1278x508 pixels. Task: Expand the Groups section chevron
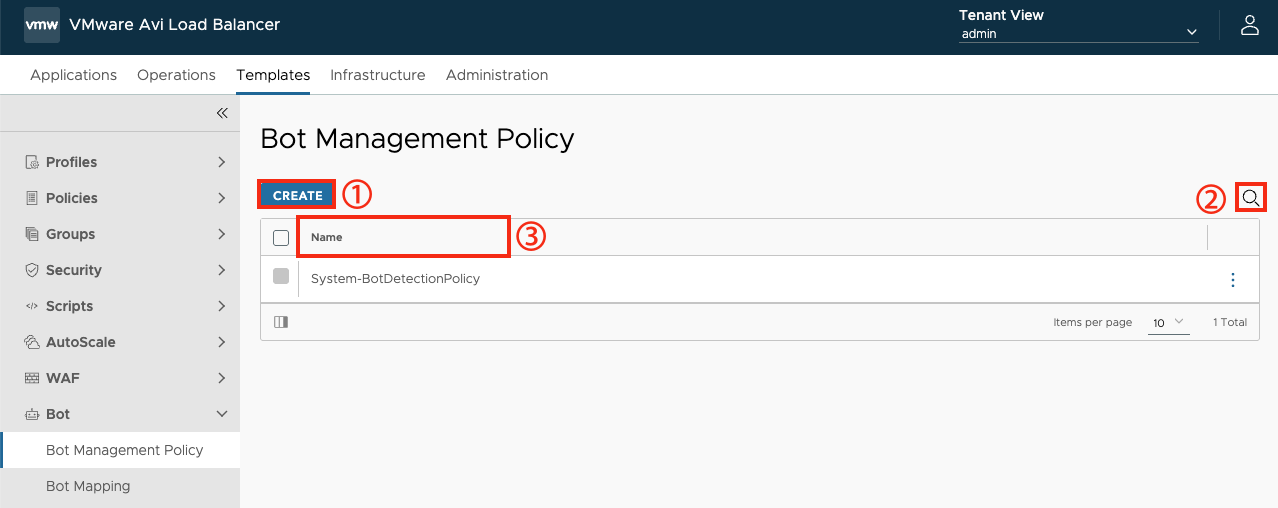[222, 234]
